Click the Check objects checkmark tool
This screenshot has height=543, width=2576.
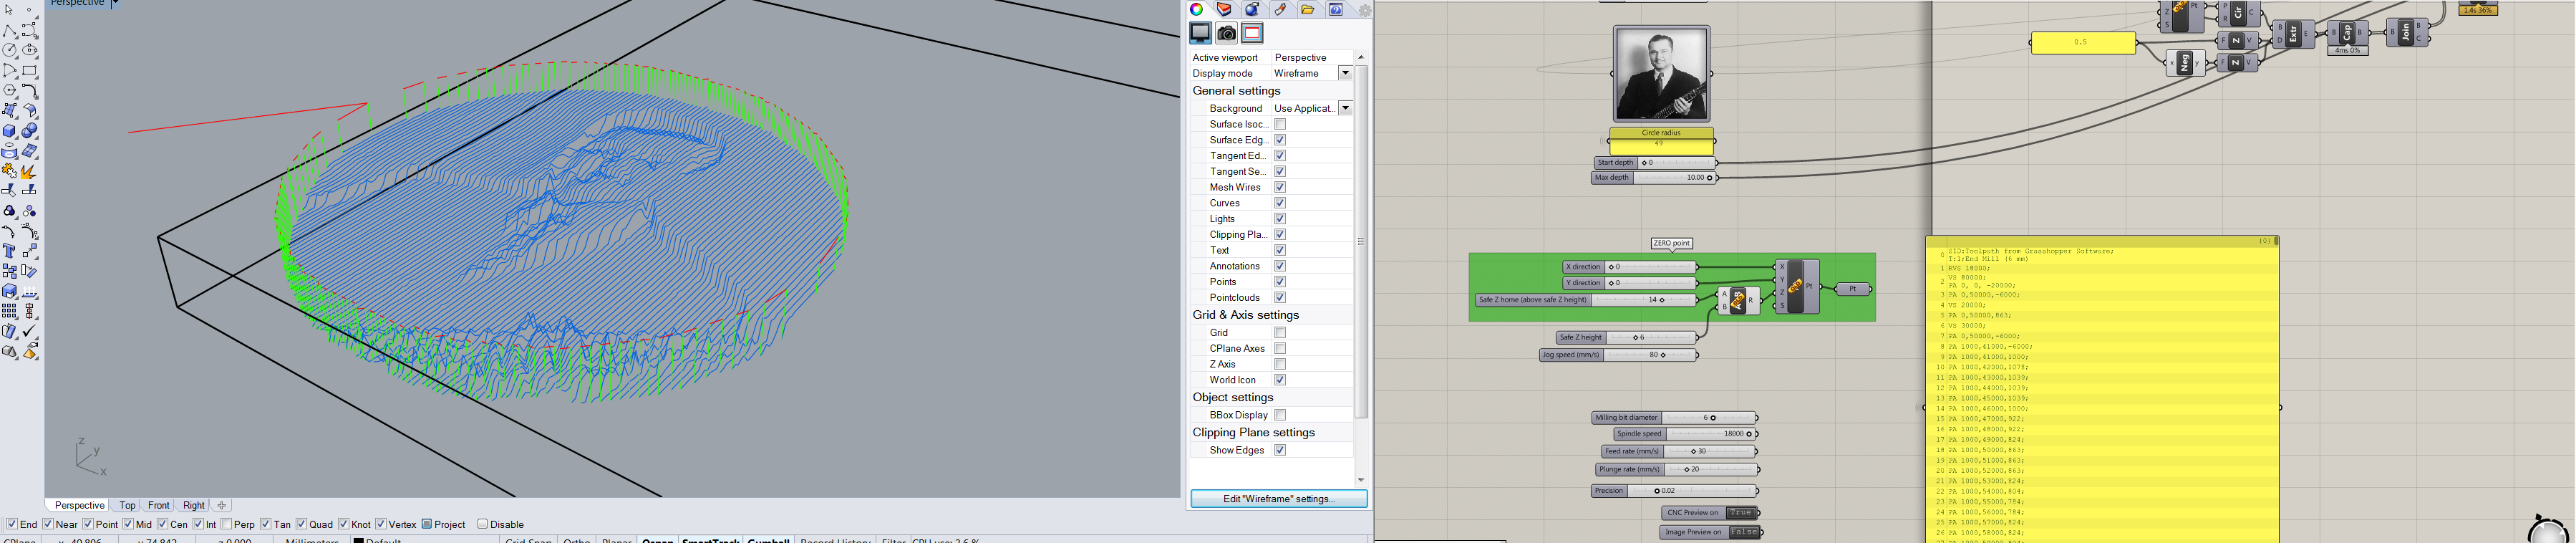tap(29, 331)
